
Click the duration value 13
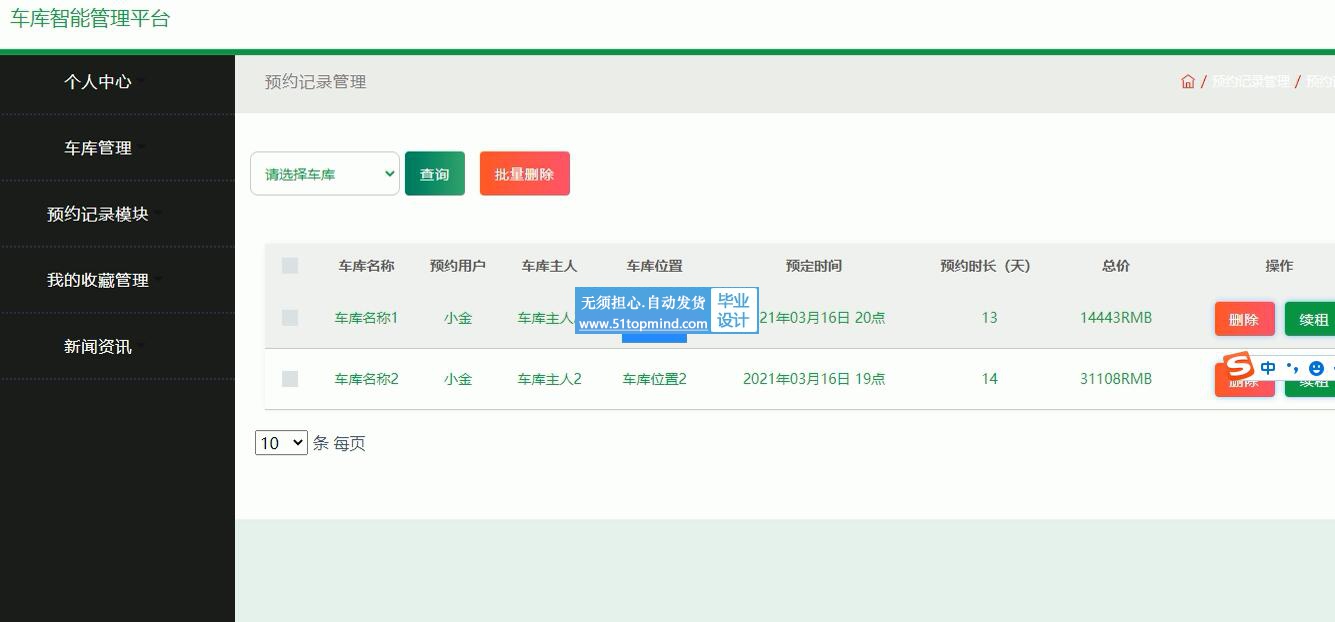pos(989,318)
